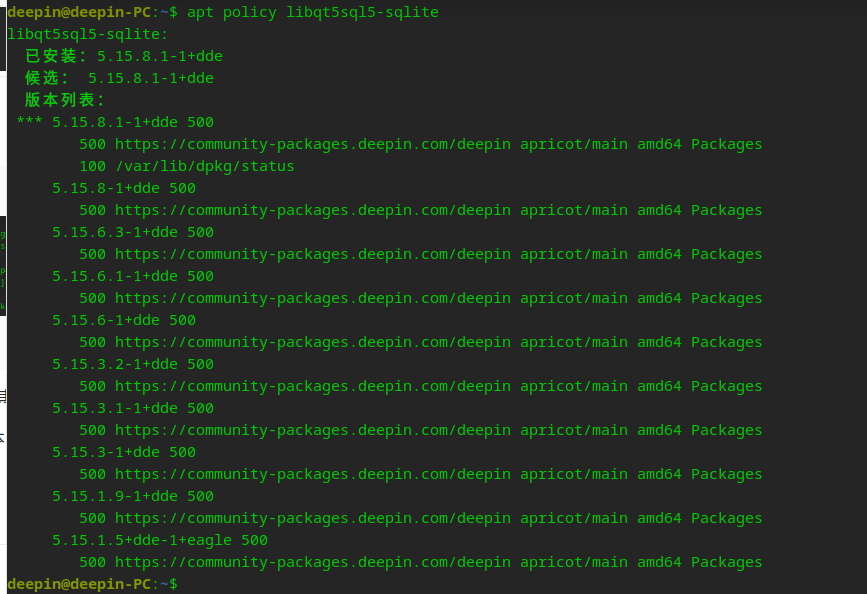The image size is (867, 594).
Task: Click the "已安装: 5.15.8.1-1+dde" installed line
Action: point(124,56)
